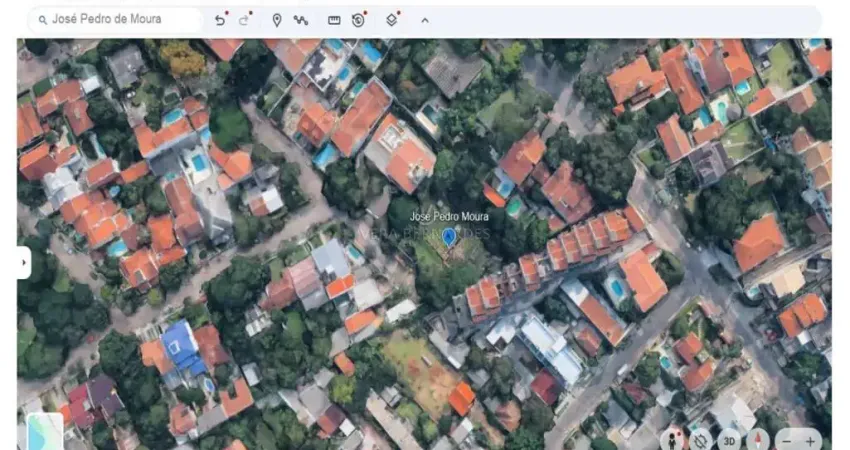Open the map layers menu
Image resolution: width=850 pixels, height=450 pixels.
392,20
